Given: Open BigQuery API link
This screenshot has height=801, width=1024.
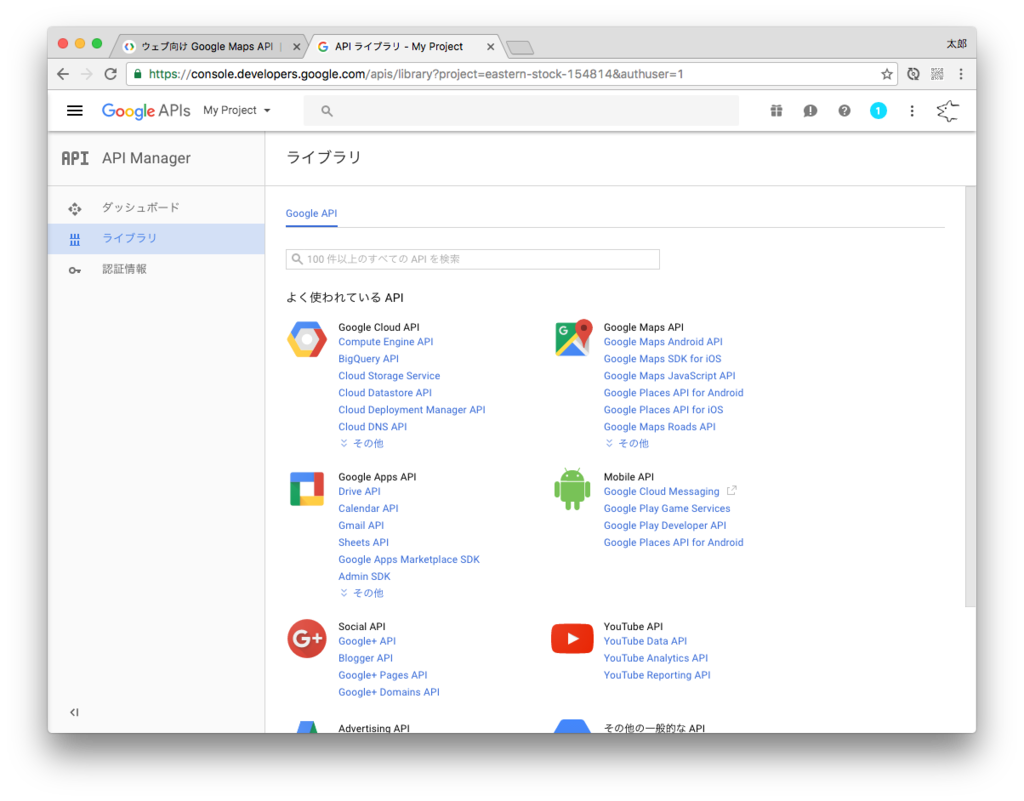Looking at the screenshot, I should point(368,359).
